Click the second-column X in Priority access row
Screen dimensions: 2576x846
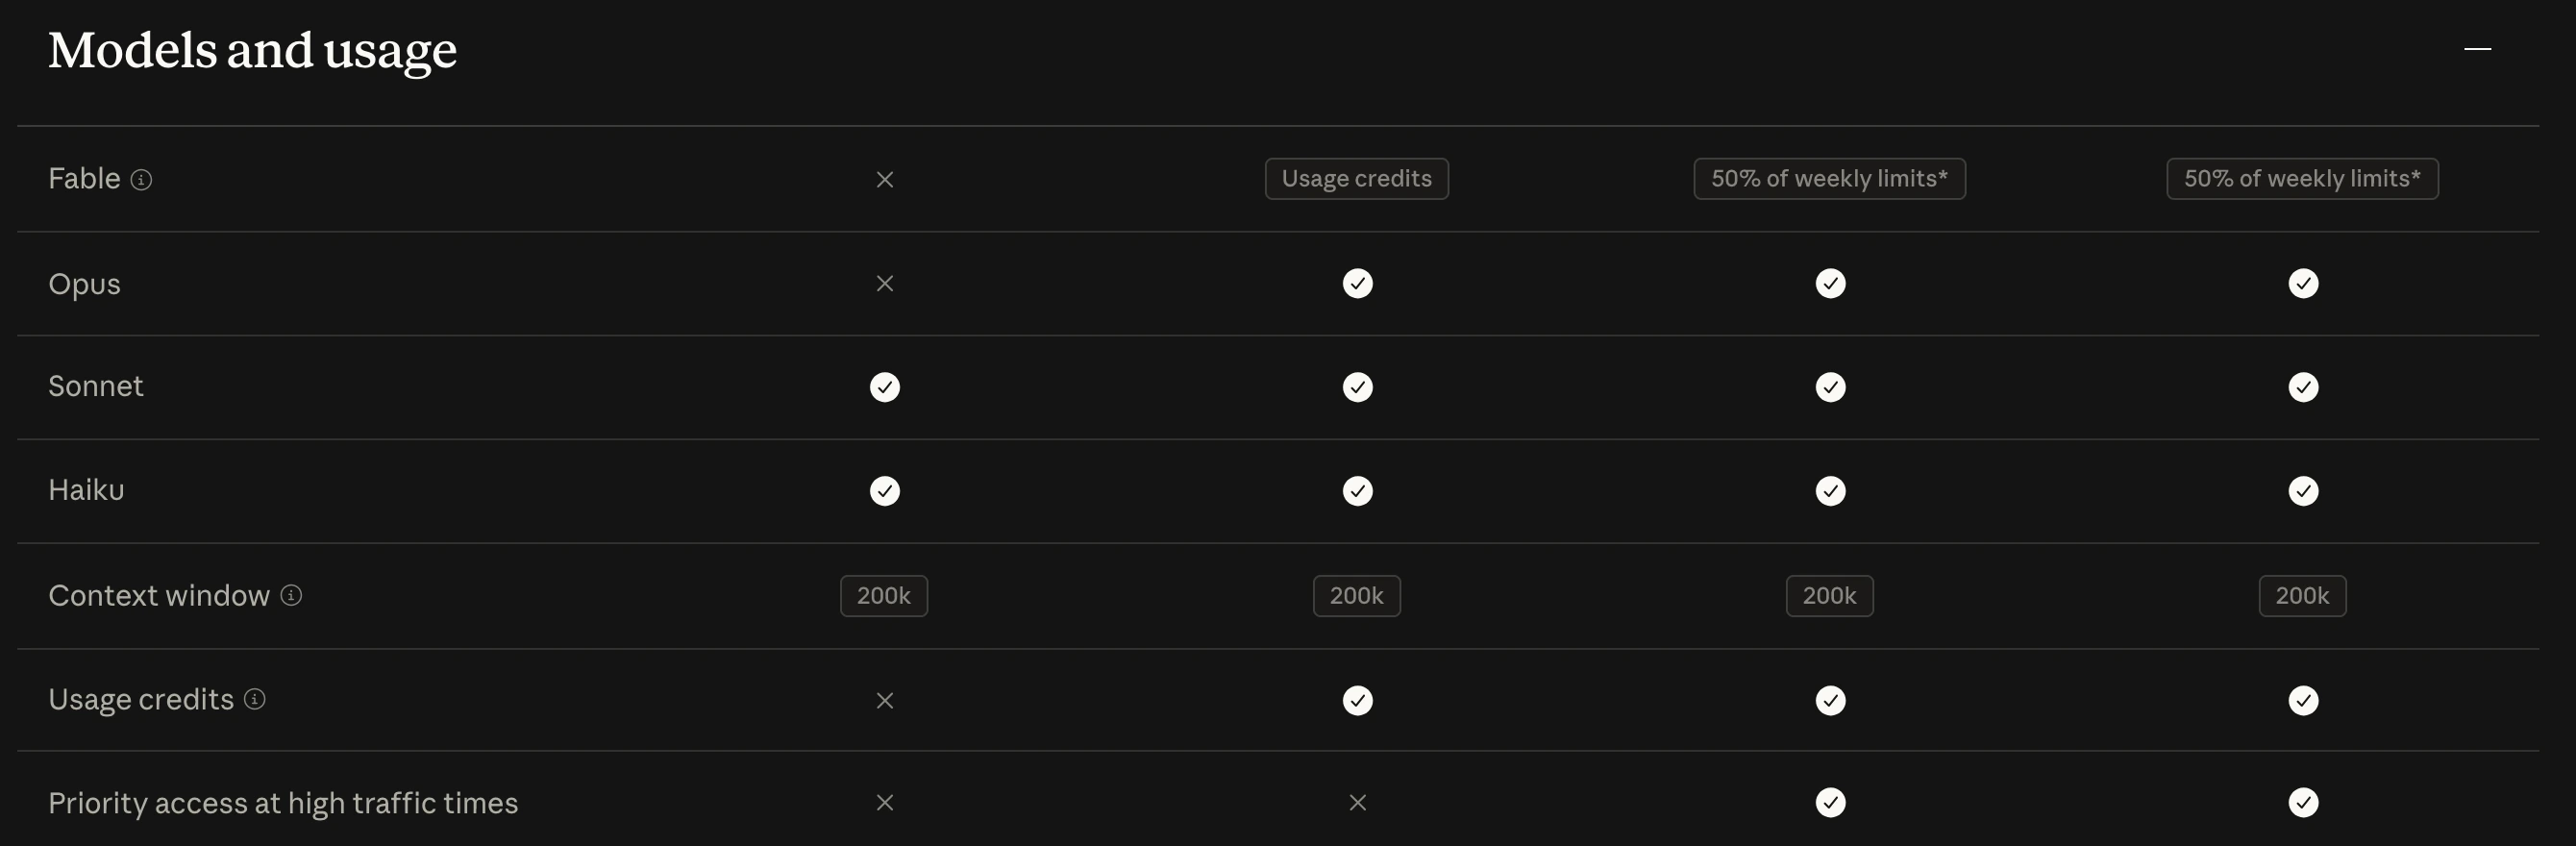[x=1357, y=803]
